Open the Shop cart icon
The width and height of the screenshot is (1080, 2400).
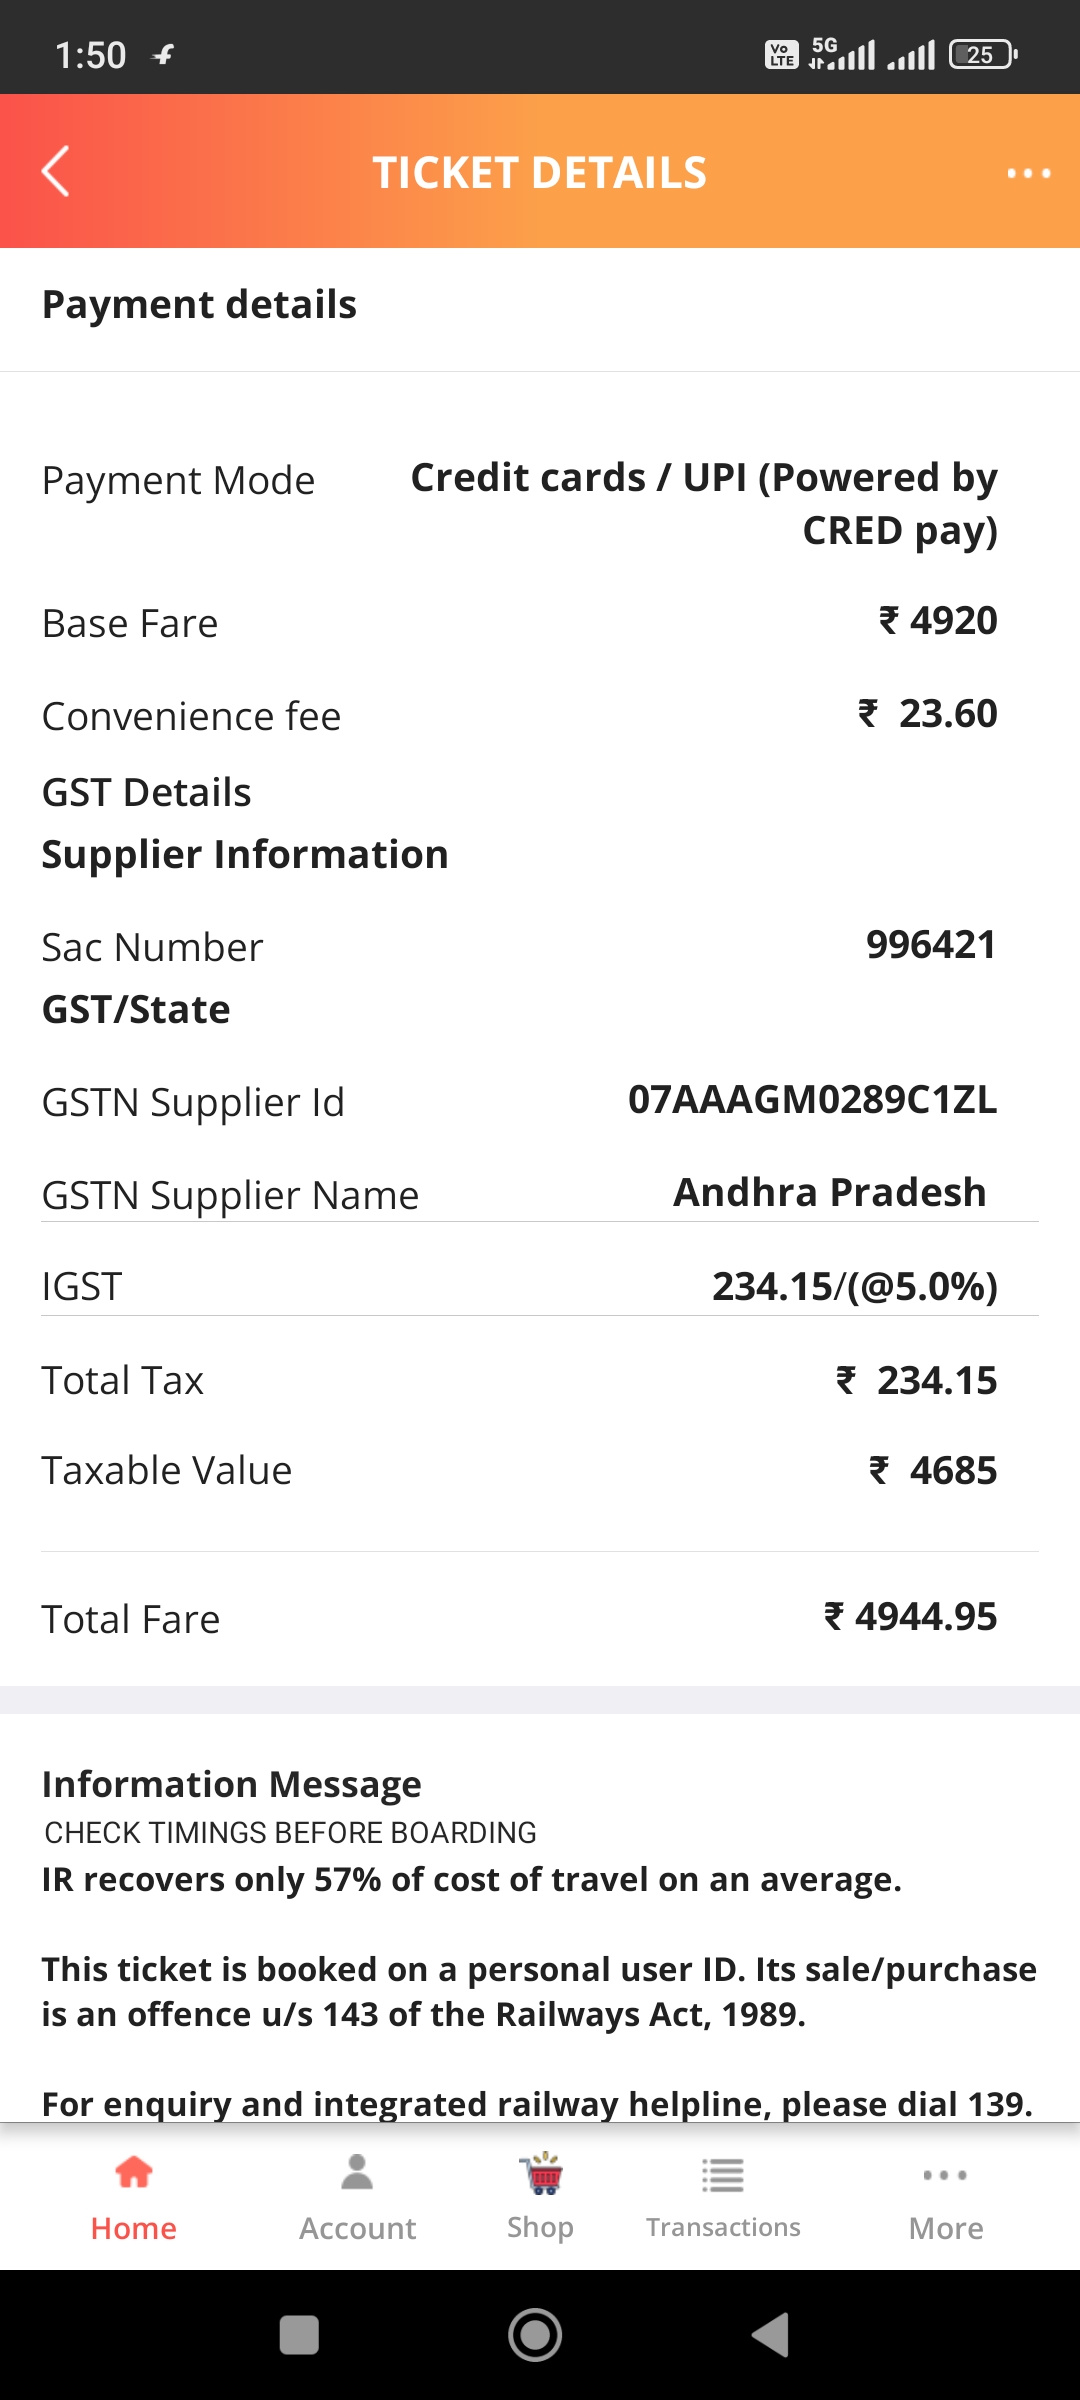click(540, 2173)
